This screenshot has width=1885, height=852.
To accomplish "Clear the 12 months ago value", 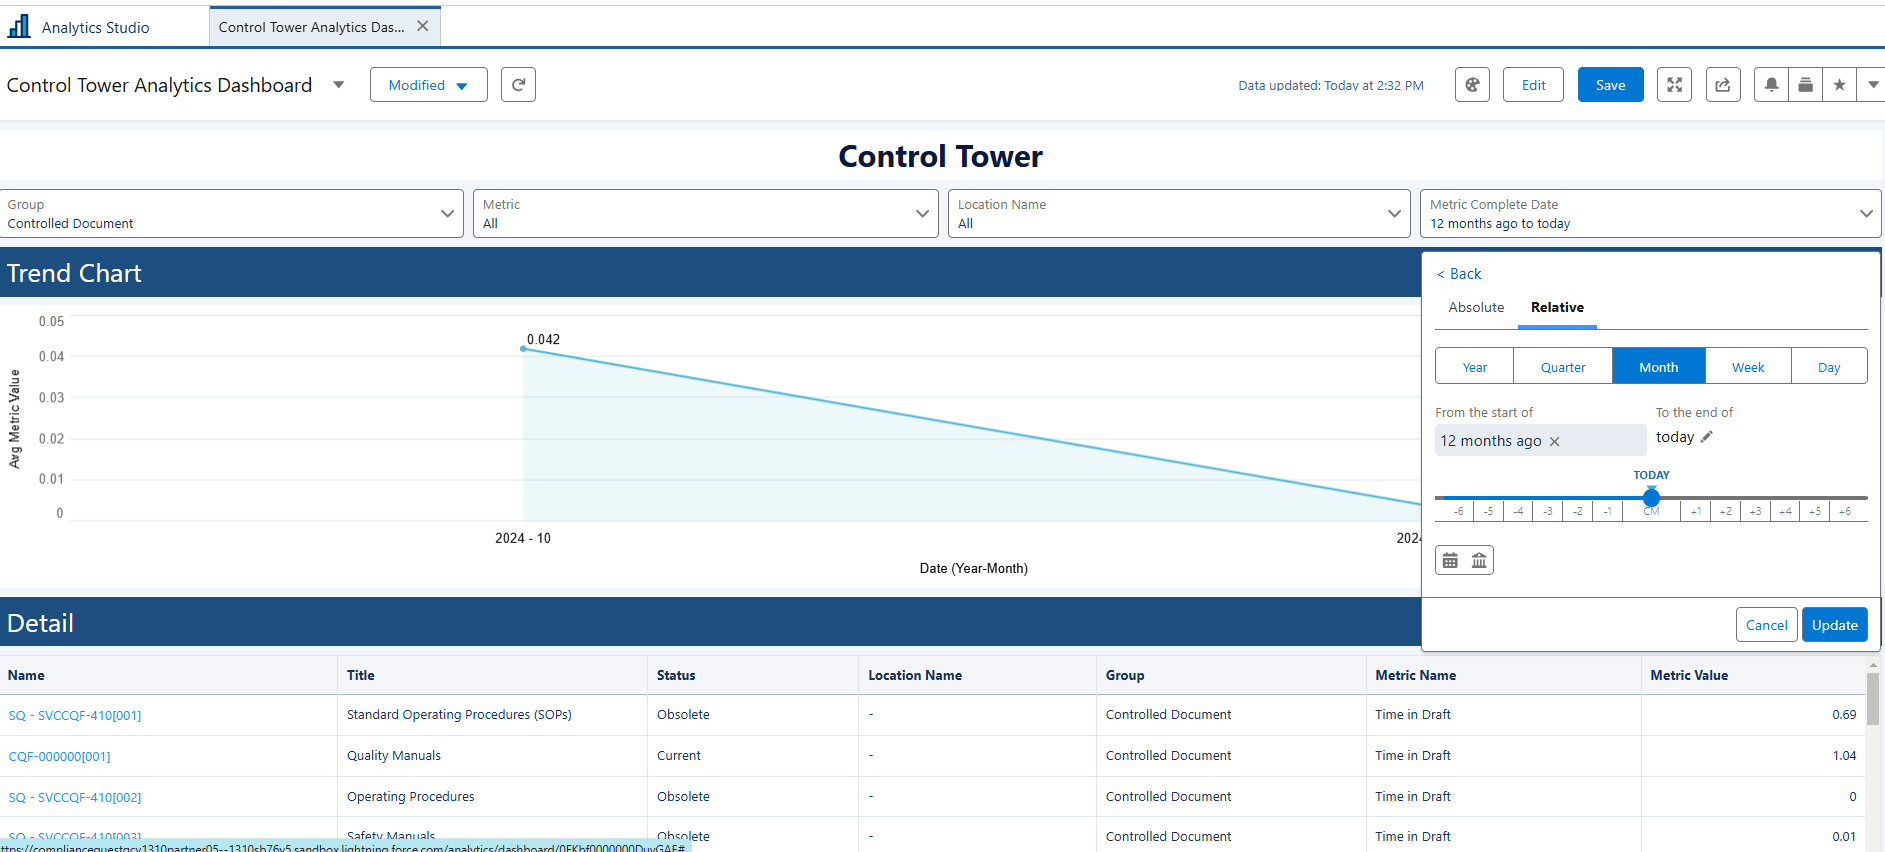I will pyautogui.click(x=1554, y=442).
